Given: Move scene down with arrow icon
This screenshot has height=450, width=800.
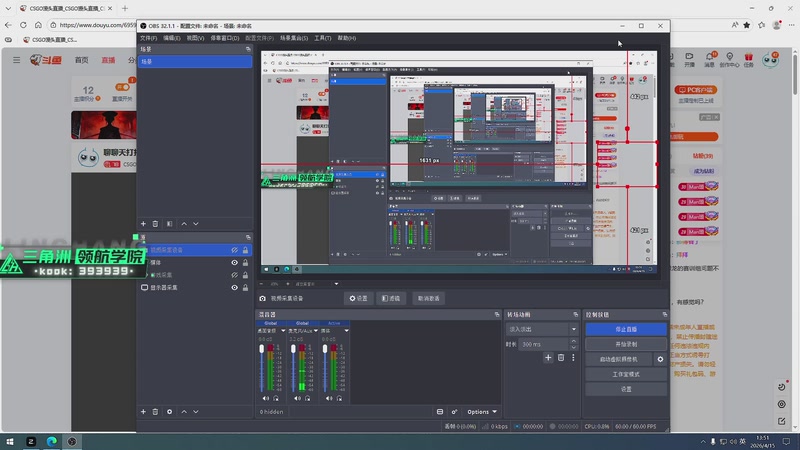Looking at the screenshot, I should [196, 223].
